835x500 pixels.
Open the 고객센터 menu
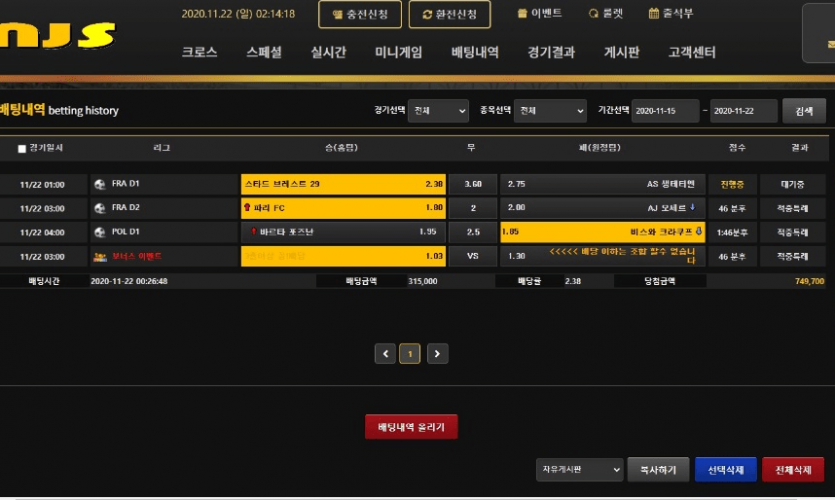point(692,52)
